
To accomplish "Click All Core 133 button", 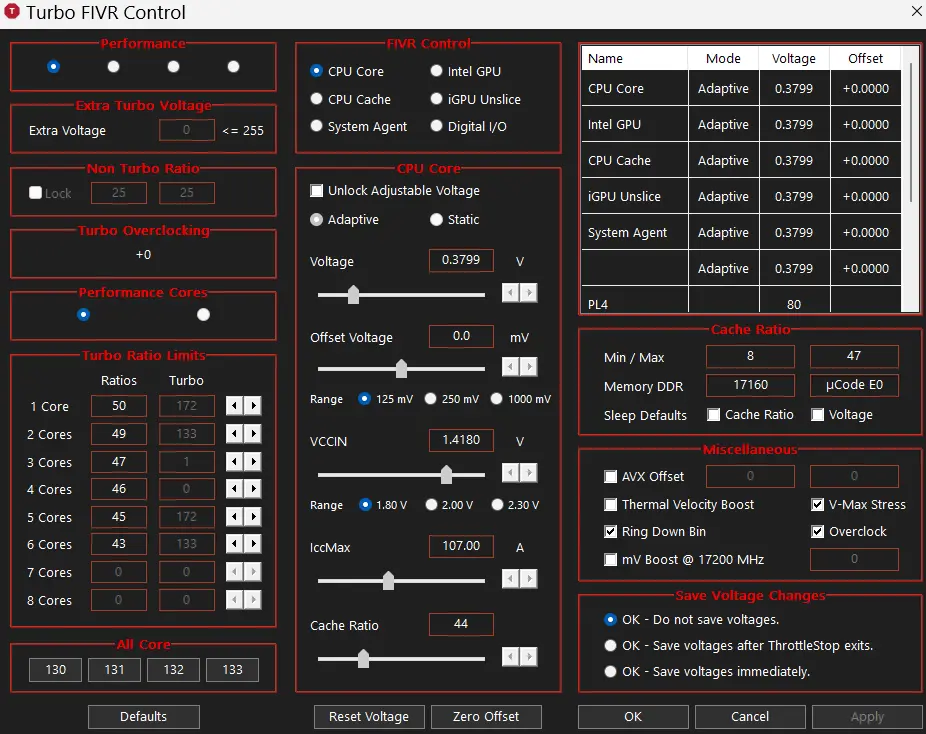I will pos(232,670).
